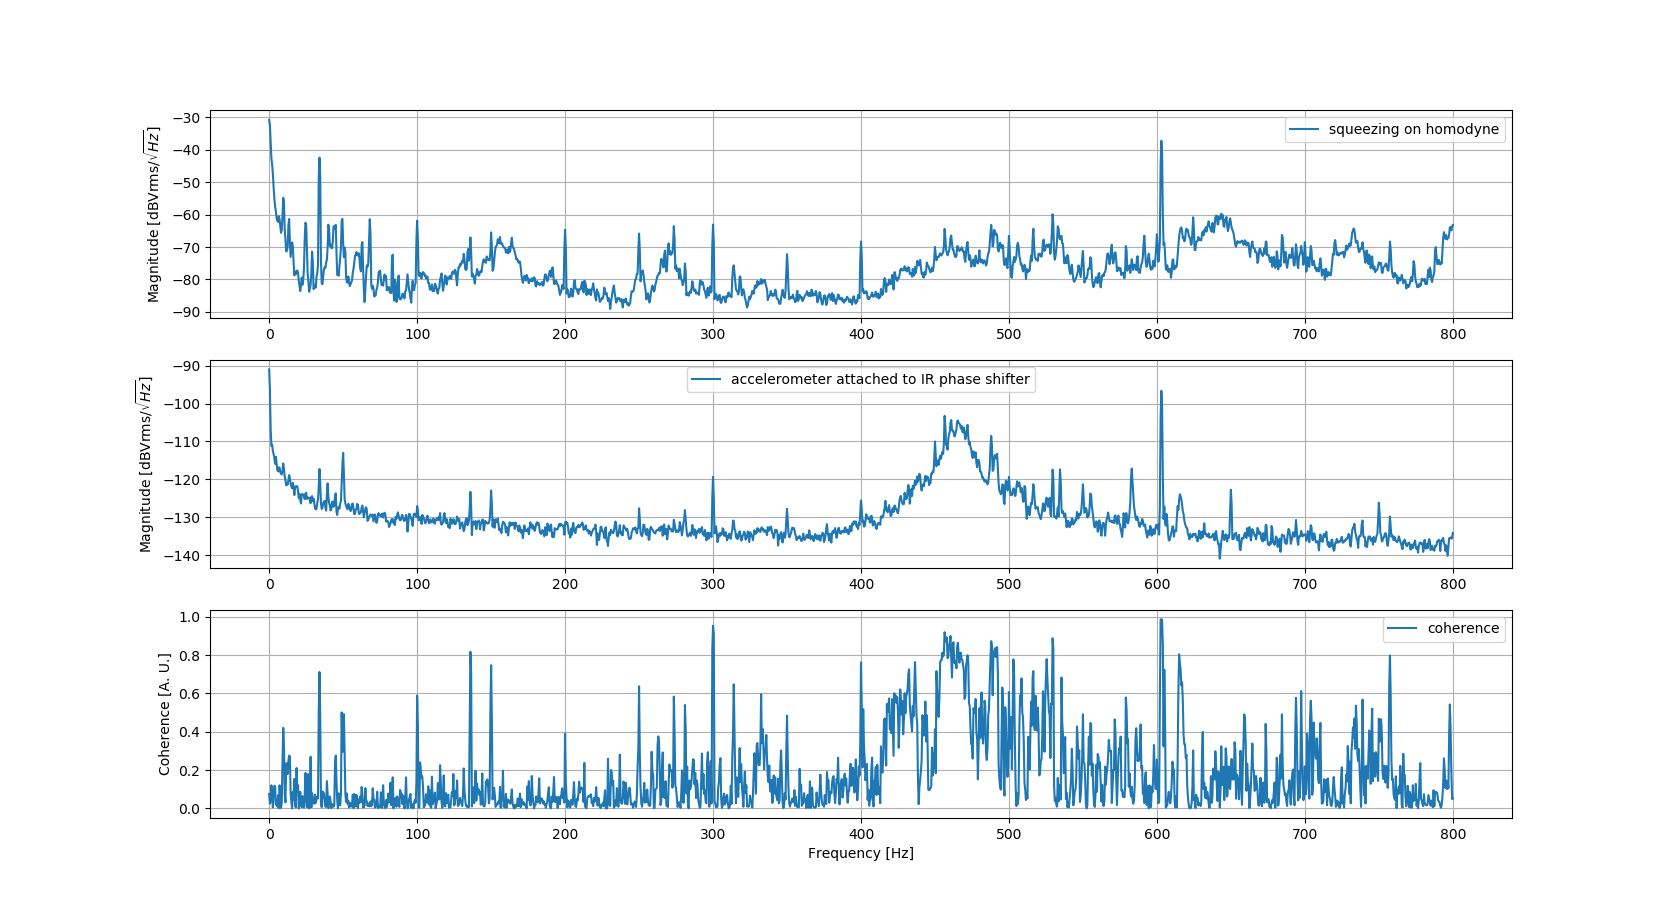Click the −100 y-axis tick label
Screen dimensions: 1680x919
coord(183,404)
